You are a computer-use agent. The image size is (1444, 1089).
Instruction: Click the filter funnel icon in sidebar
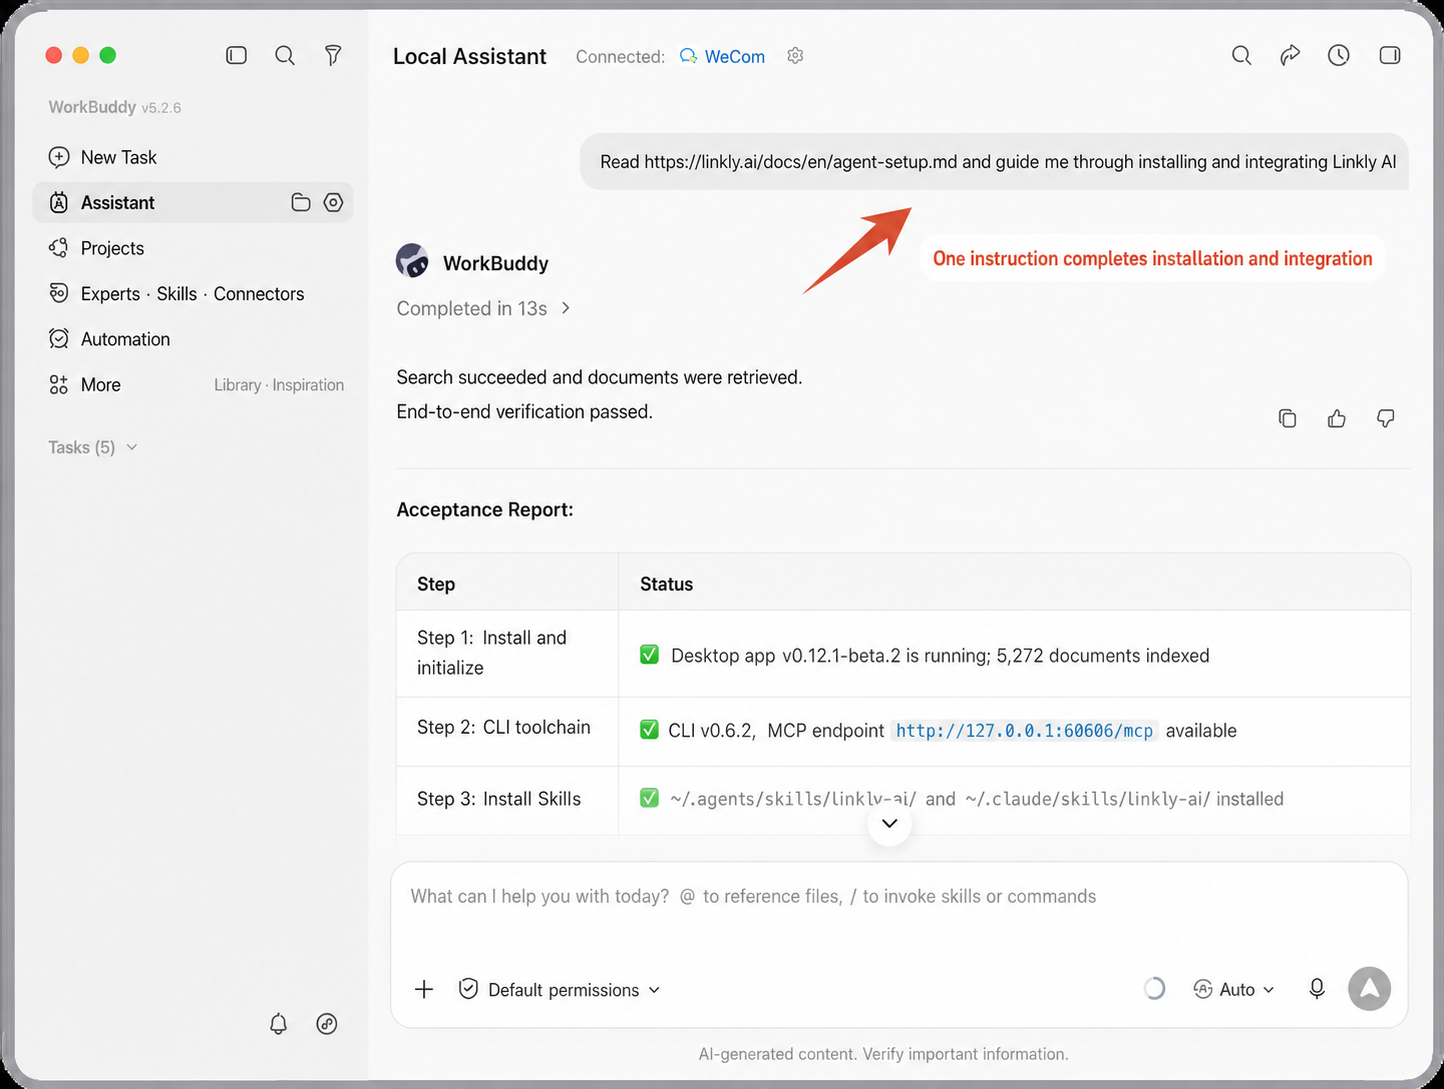point(333,56)
